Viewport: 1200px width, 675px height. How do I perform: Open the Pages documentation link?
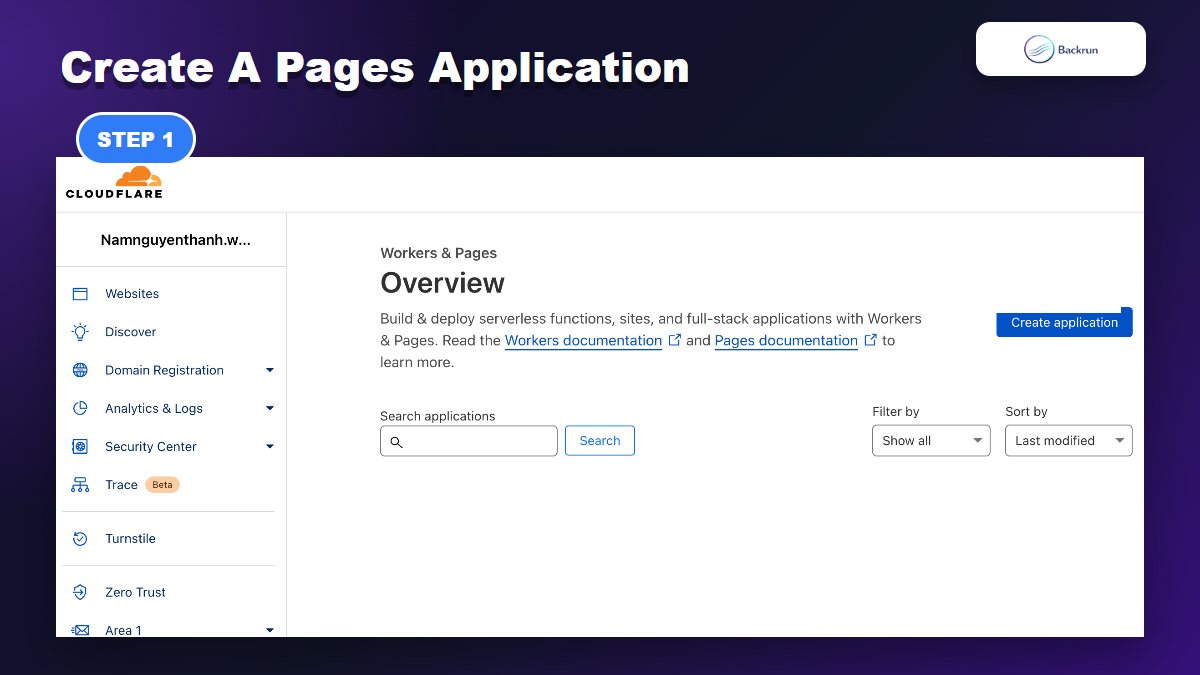[786, 340]
